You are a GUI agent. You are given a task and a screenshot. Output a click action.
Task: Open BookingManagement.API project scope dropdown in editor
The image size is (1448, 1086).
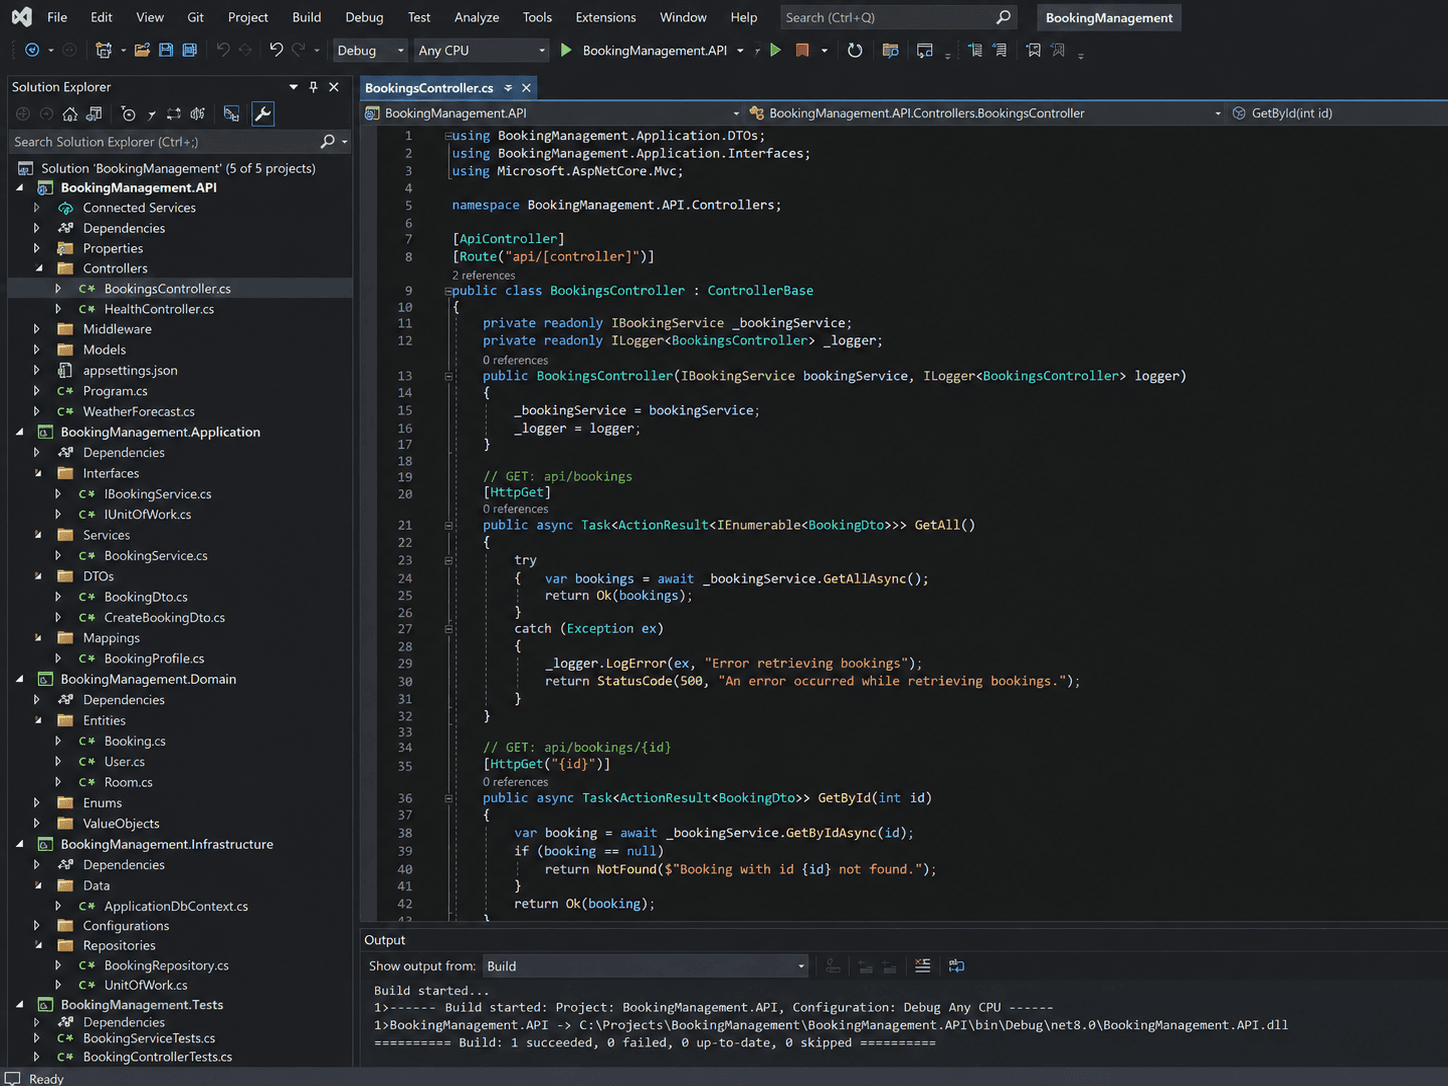tap(553, 113)
